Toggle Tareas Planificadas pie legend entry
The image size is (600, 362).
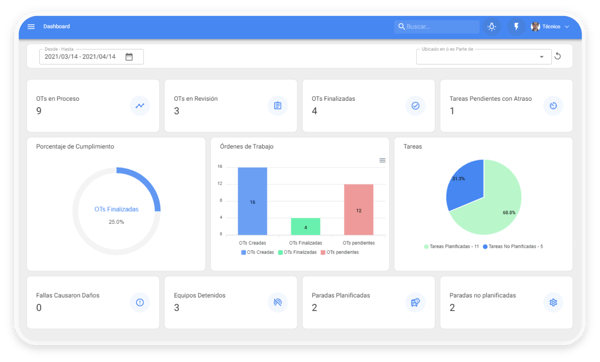452,246
